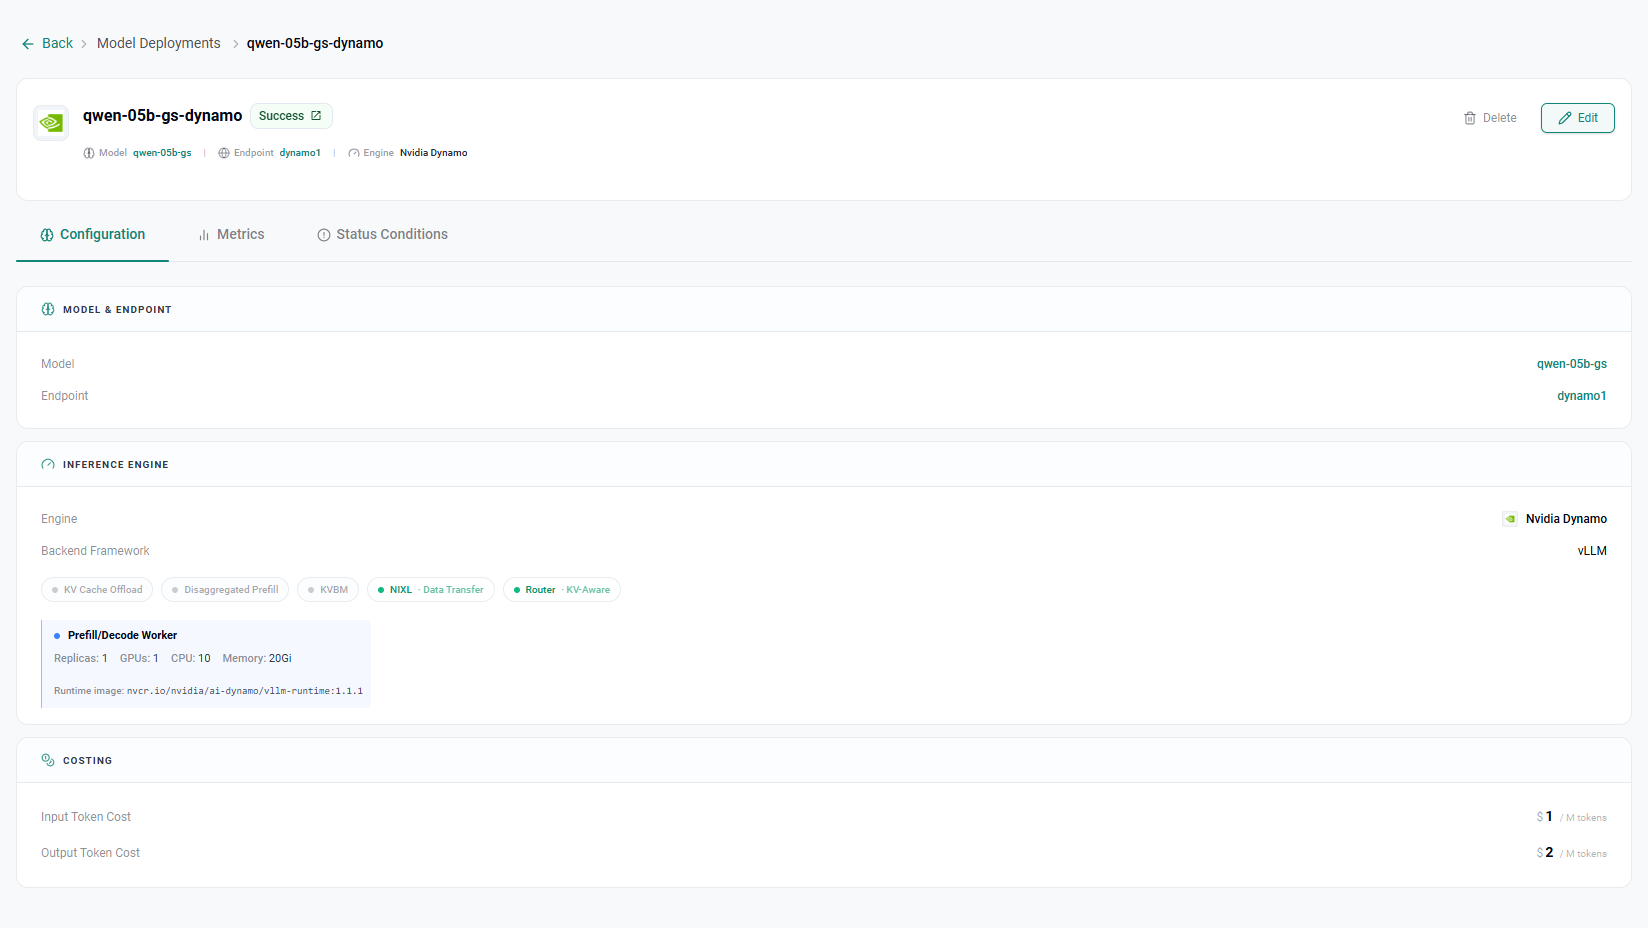Click the Memory: 20Gi value

(257, 658)
